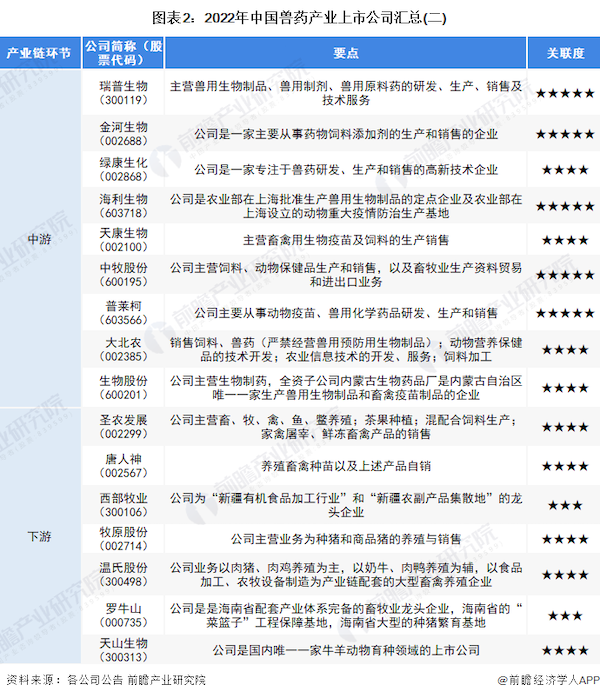
Task: Click the star rating for 普莱柯
Action: 565,313
